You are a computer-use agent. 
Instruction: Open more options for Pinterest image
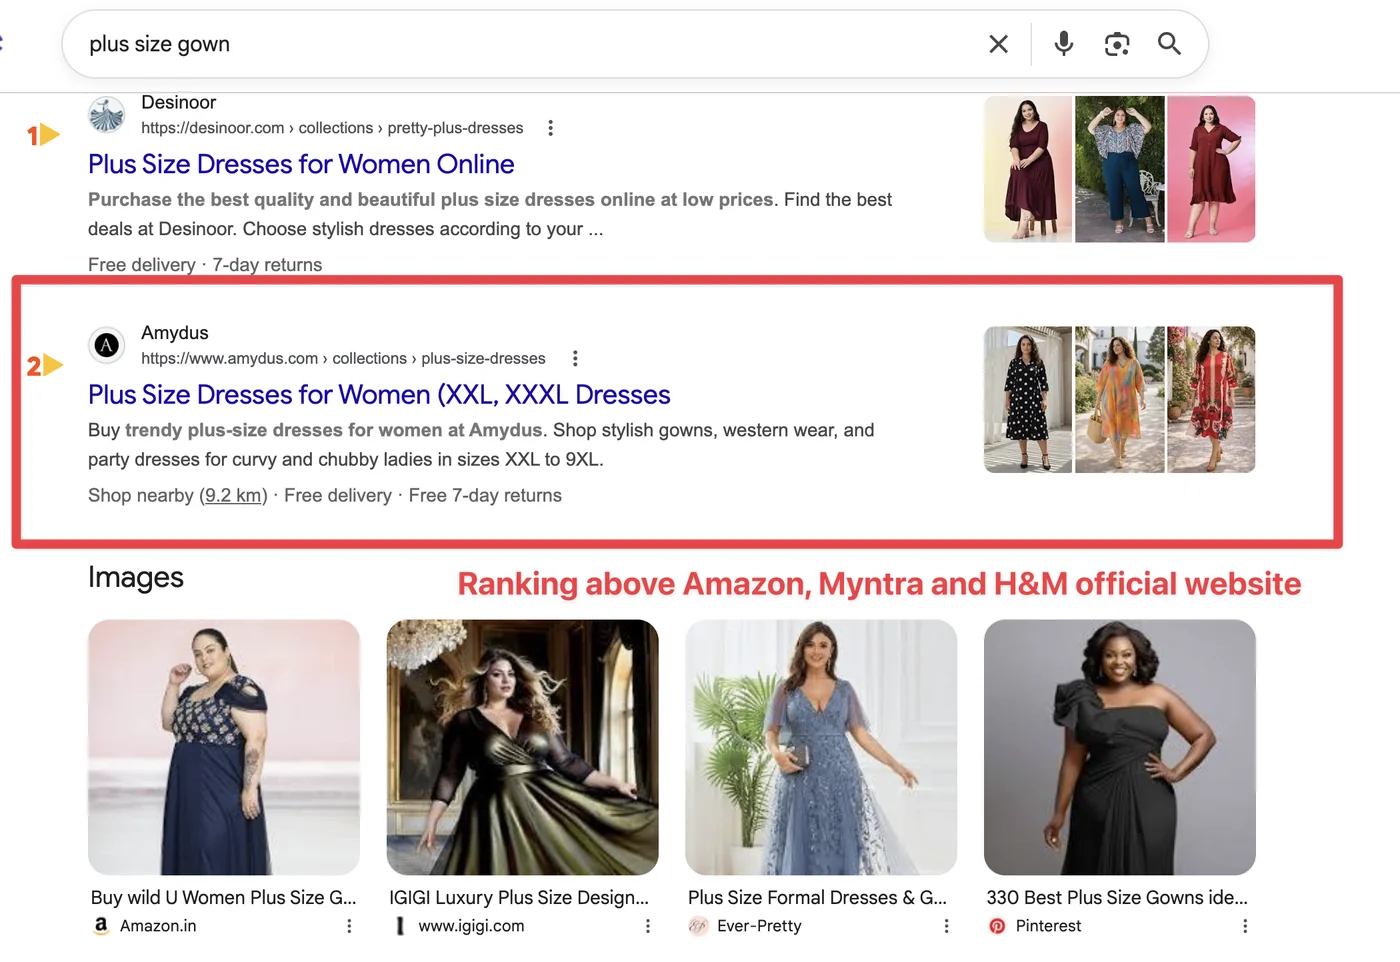(1245, 926)
